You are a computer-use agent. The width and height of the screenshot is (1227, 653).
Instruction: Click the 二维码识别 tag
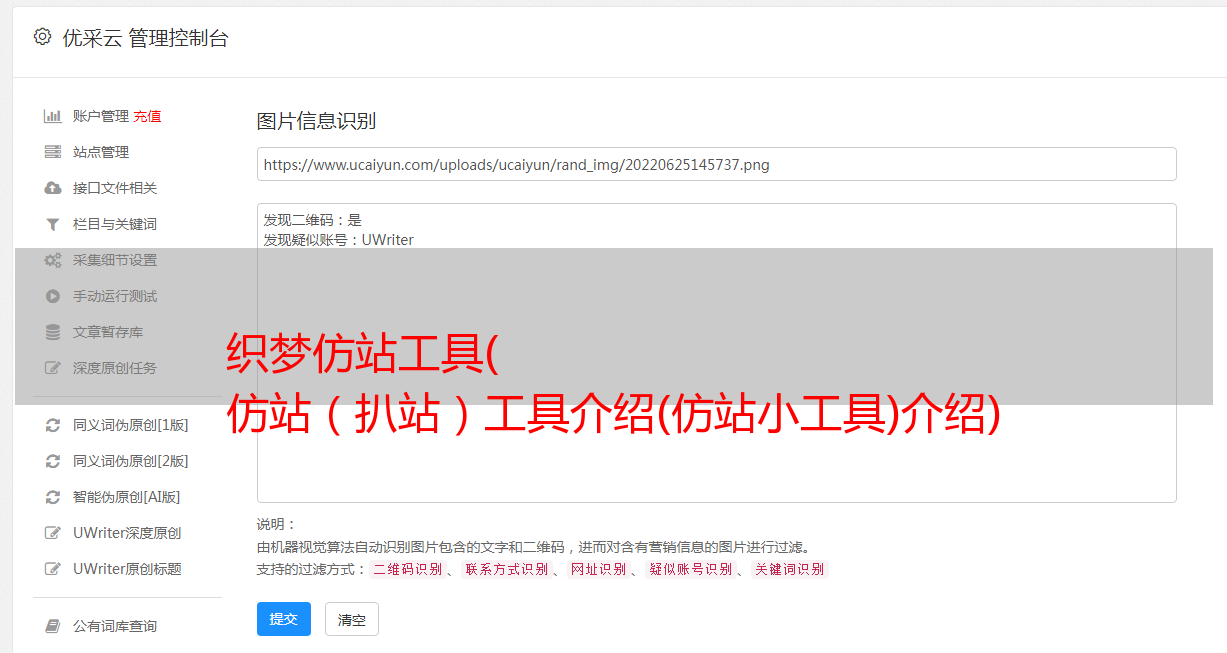407,569
